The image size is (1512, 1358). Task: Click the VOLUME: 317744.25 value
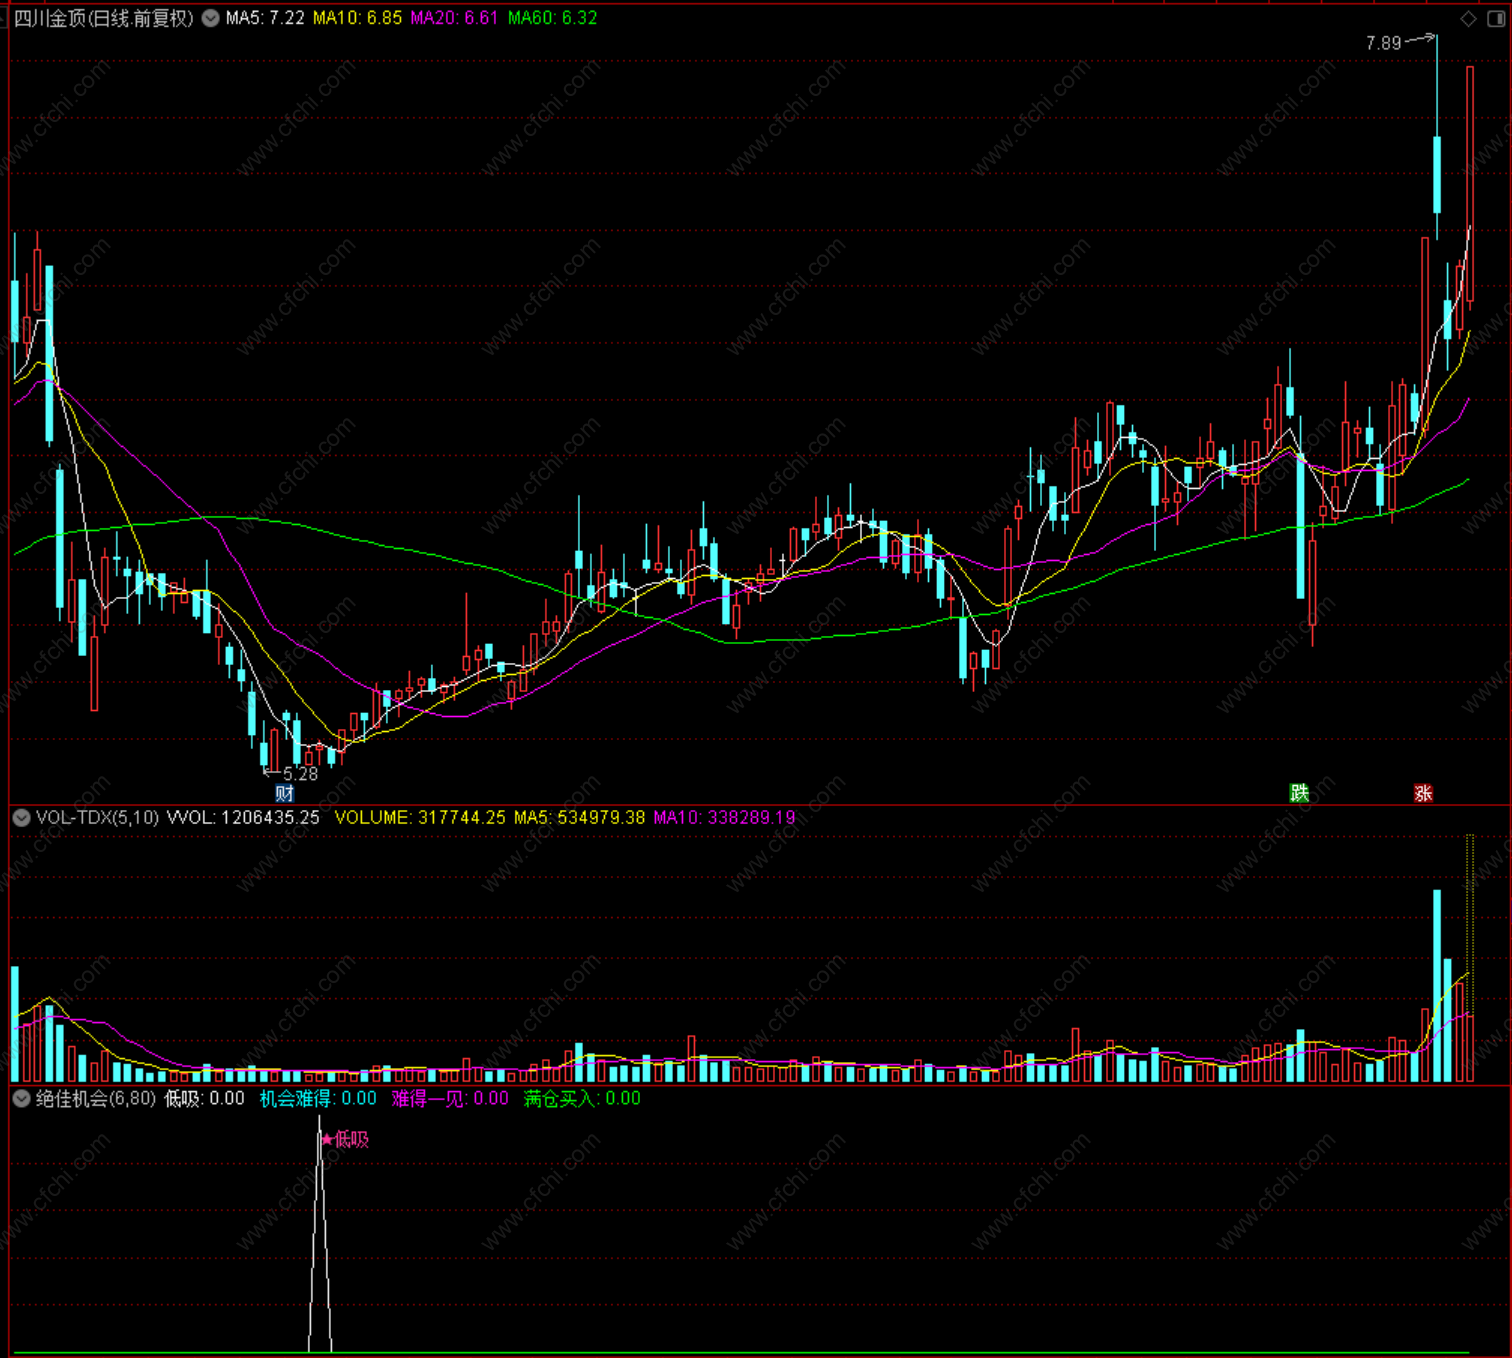(420, 817)
